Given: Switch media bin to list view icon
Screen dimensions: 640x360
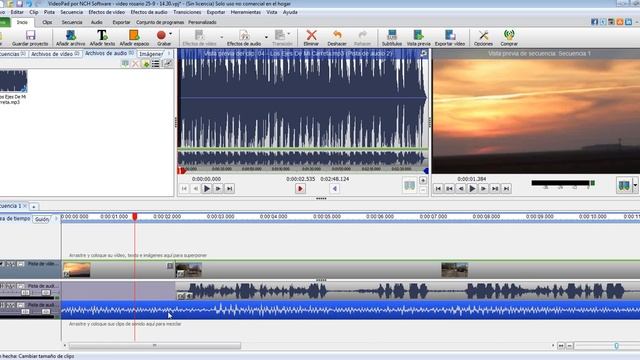Looking at the screenshot, I should pyautogui.click(x=156, y=64).
